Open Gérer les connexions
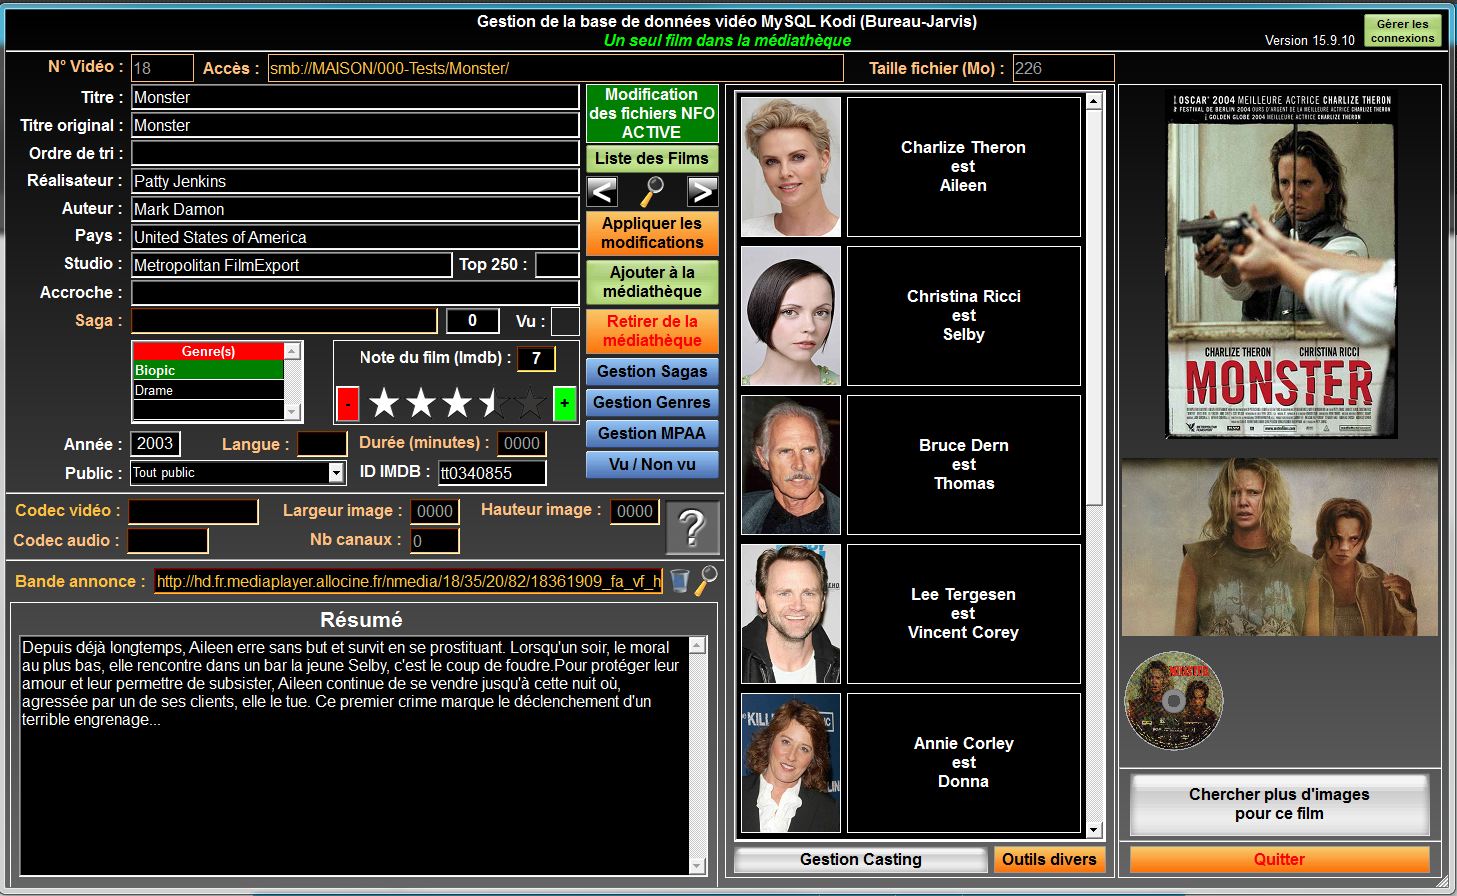The width and height of the screenshot is (1457, 896). click(1403, 31)
